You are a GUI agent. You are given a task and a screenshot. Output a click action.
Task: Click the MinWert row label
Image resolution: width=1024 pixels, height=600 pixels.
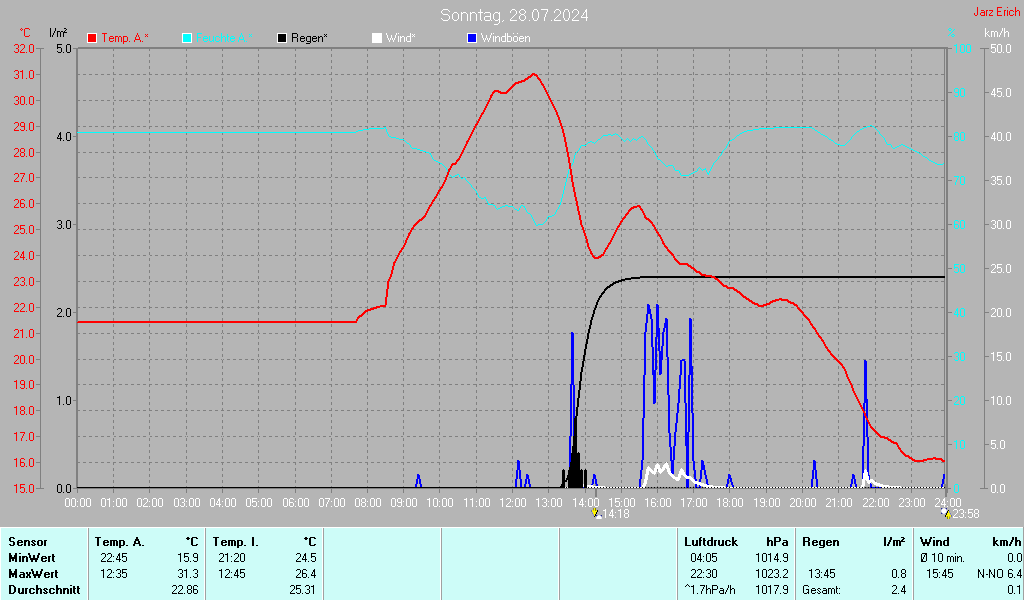pos(32,558)
